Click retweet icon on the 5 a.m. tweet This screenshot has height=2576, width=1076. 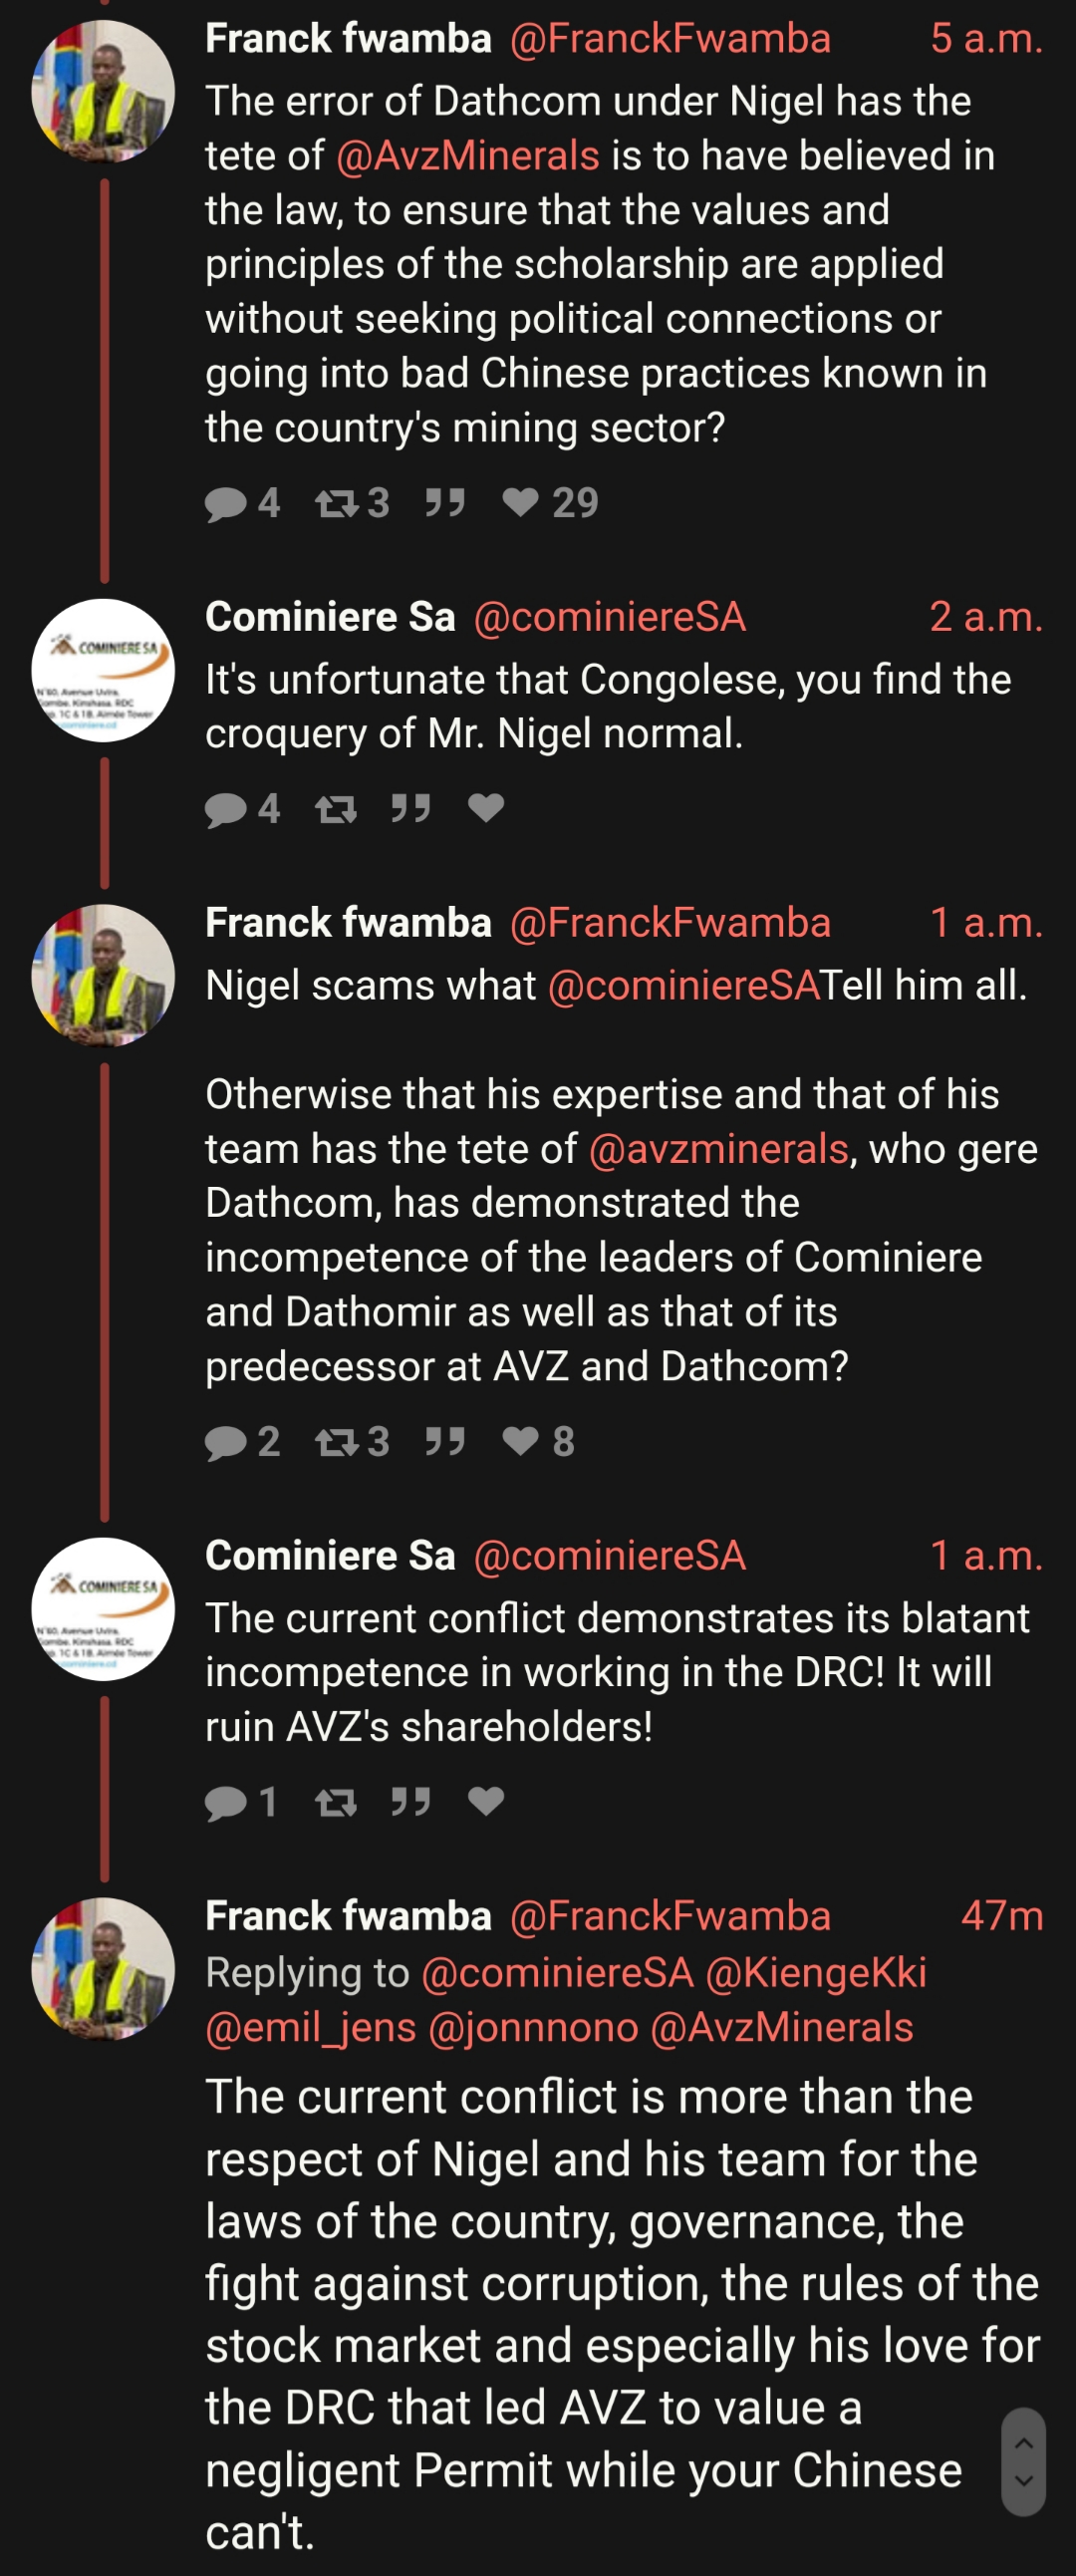[x=337, y=503]
